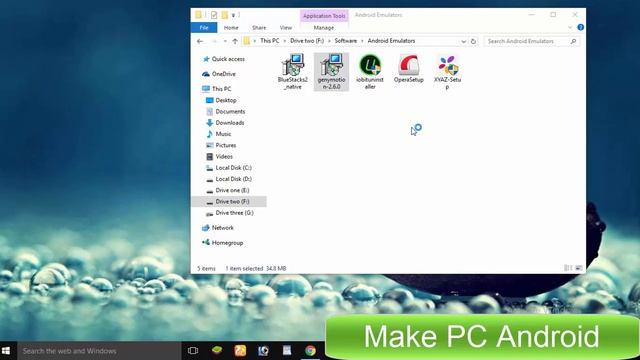Click the Application Tools contextual tab
Viewport: 640px width, 360px height.
[x=324, y=16]
